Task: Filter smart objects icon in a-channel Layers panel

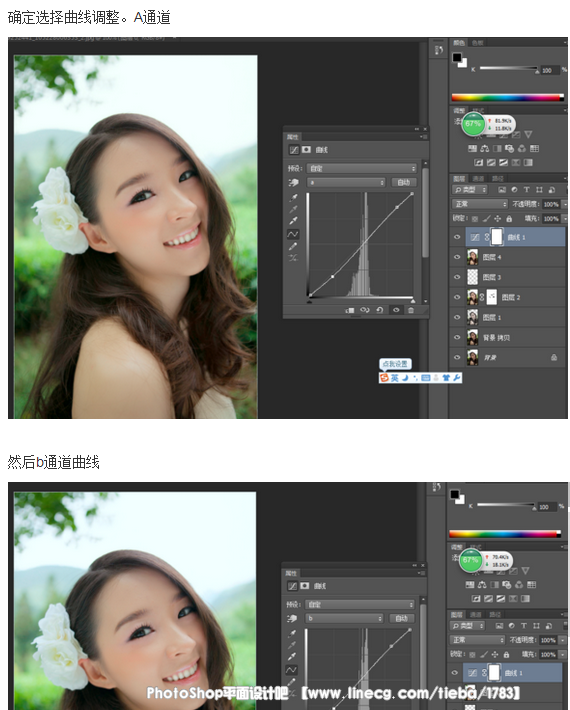Action: (551, 190)
